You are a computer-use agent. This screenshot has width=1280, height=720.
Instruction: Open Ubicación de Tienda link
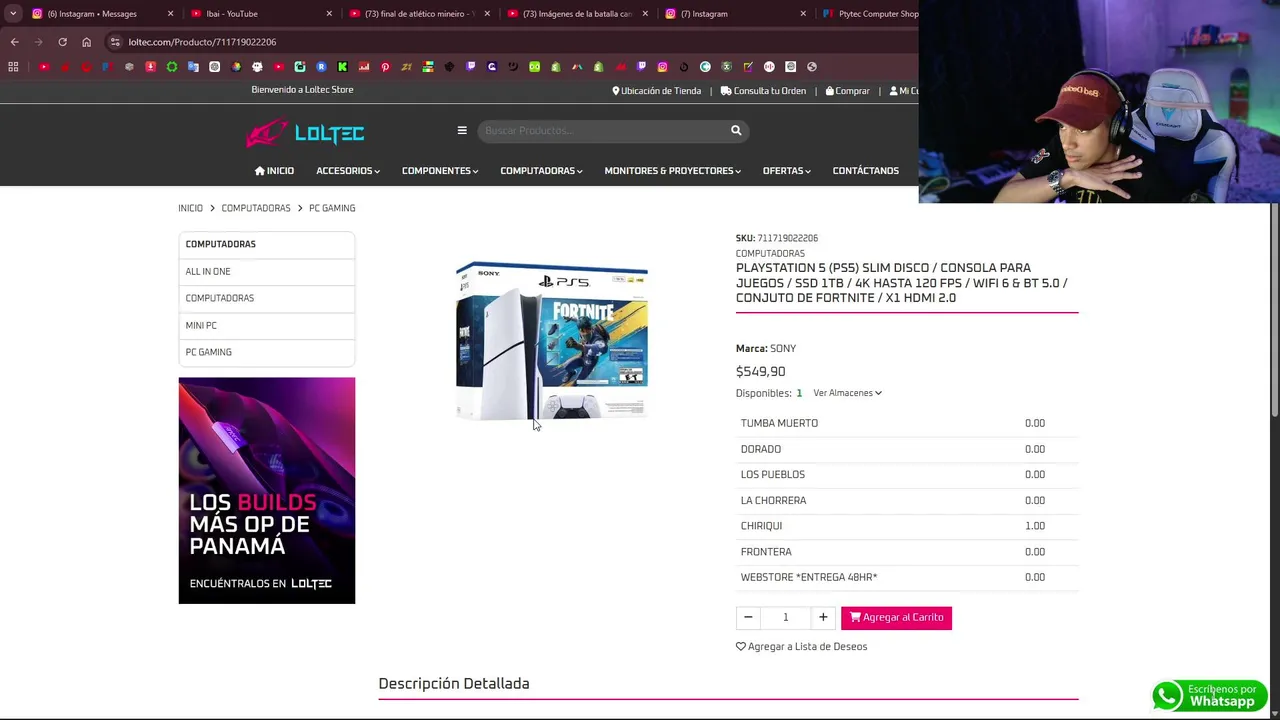pos(656,91)
